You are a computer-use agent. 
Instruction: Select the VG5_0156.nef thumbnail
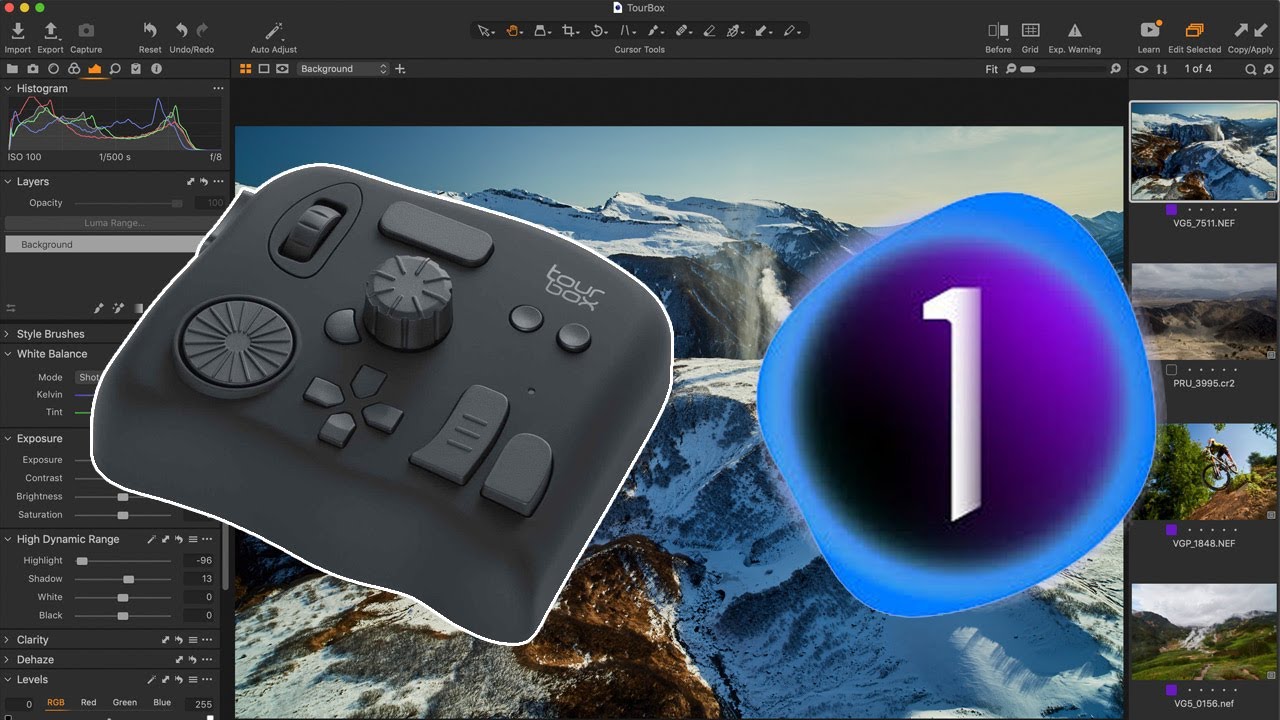(1203, 632)
